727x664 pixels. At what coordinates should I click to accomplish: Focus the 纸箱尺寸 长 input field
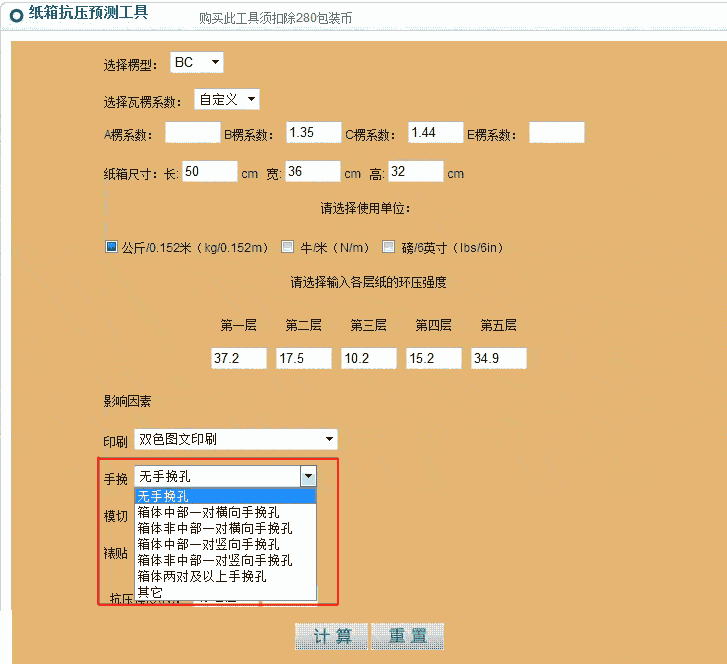[x=210, y=172]
